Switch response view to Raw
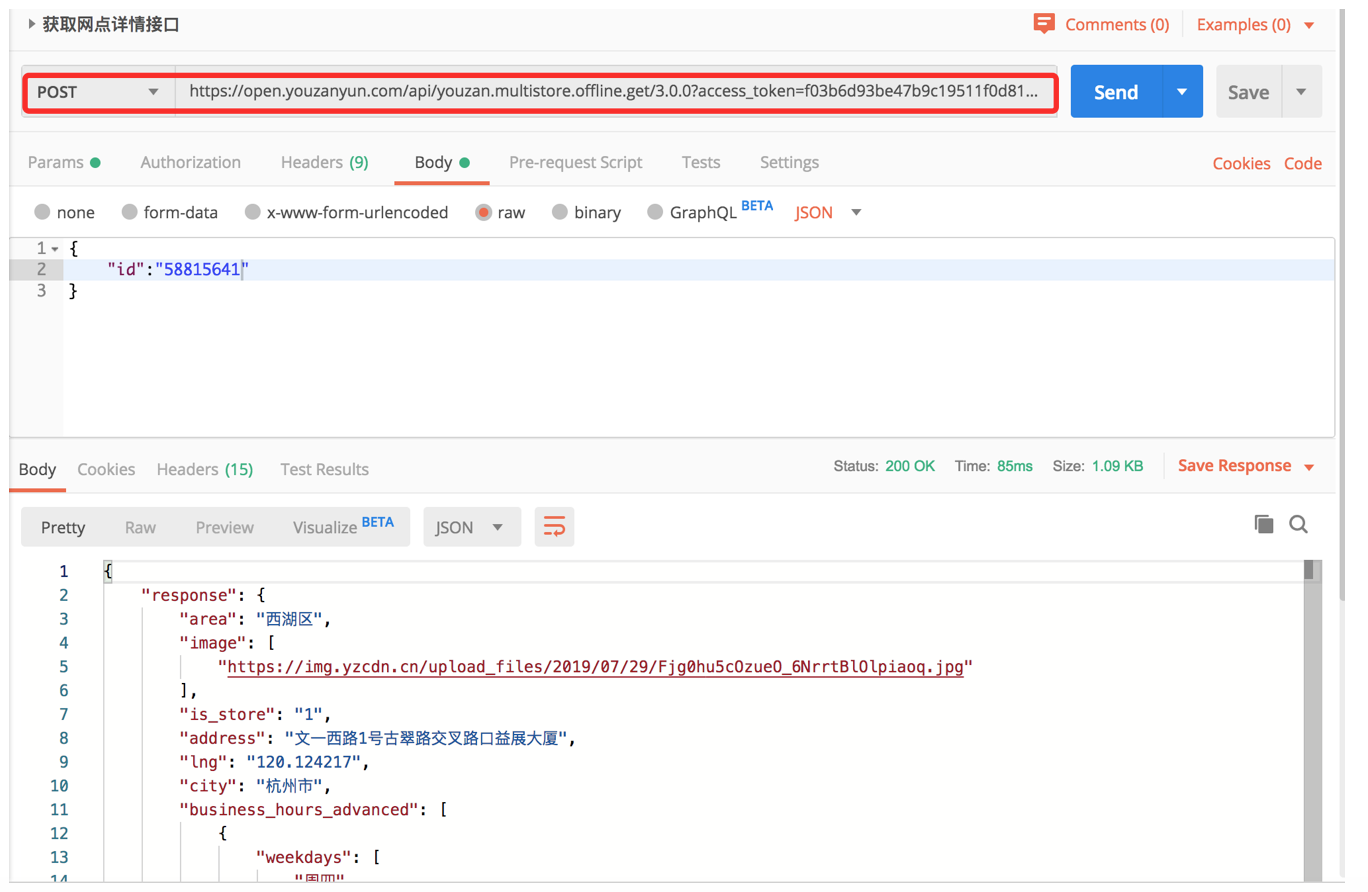The width and height of the screenshot is (1368, 892). click(140, 527)
